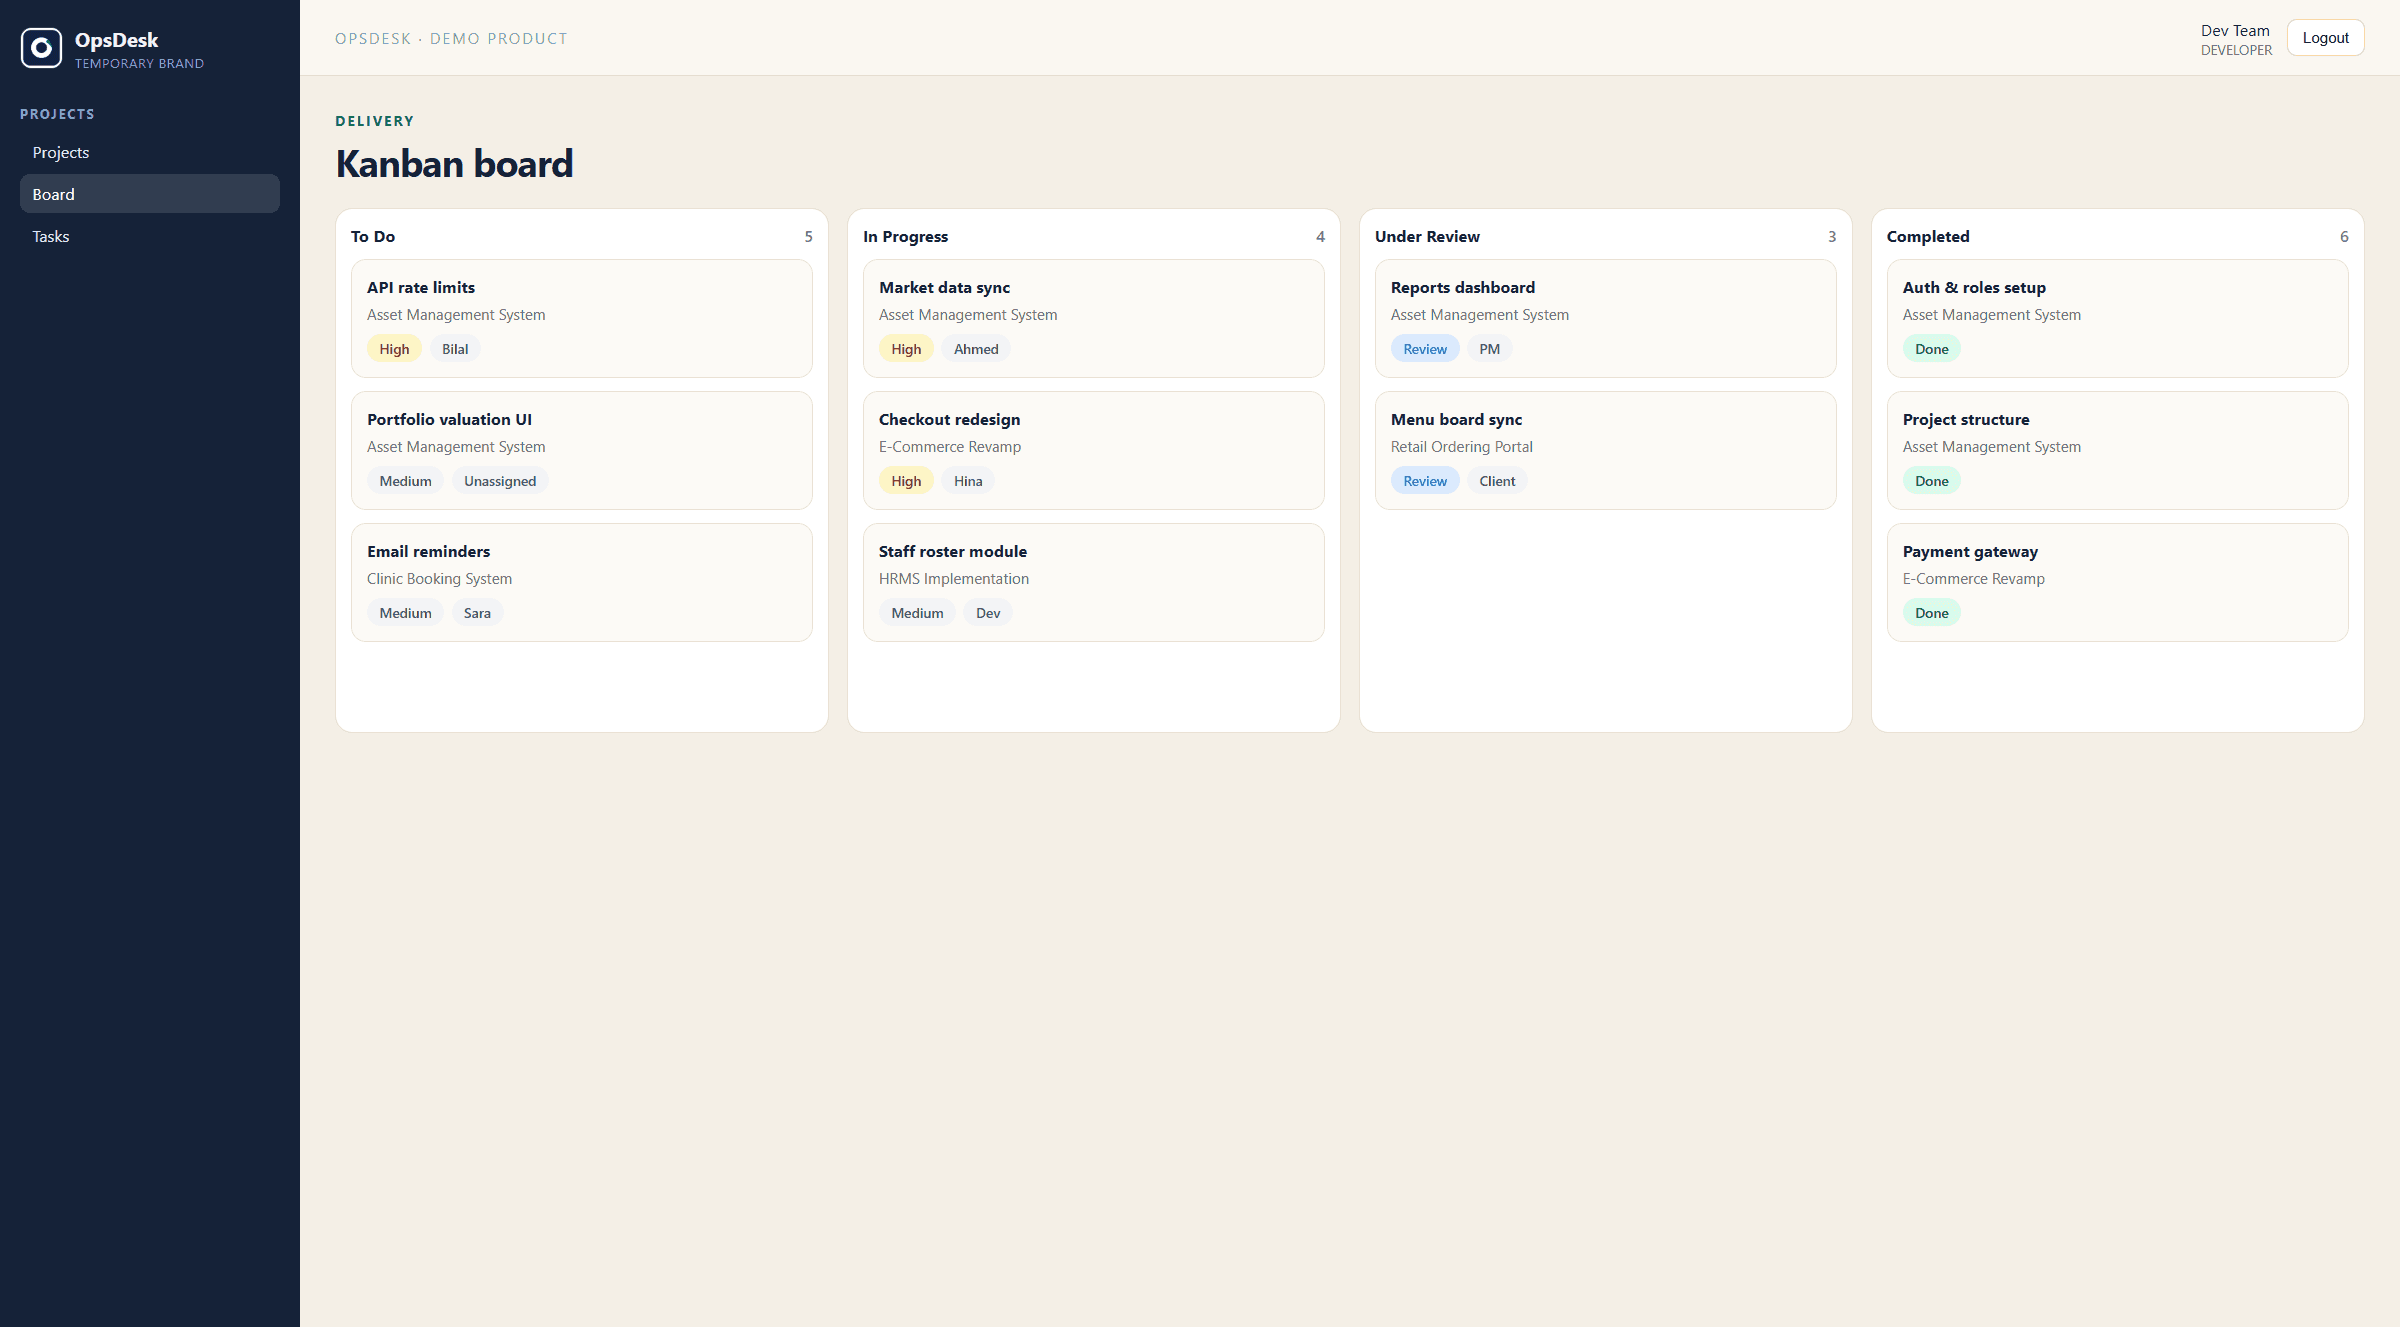Viewport: 2400px width, 1327px height.
Task: Click the Clinic Booking System project text
Action: click(439, 579)
